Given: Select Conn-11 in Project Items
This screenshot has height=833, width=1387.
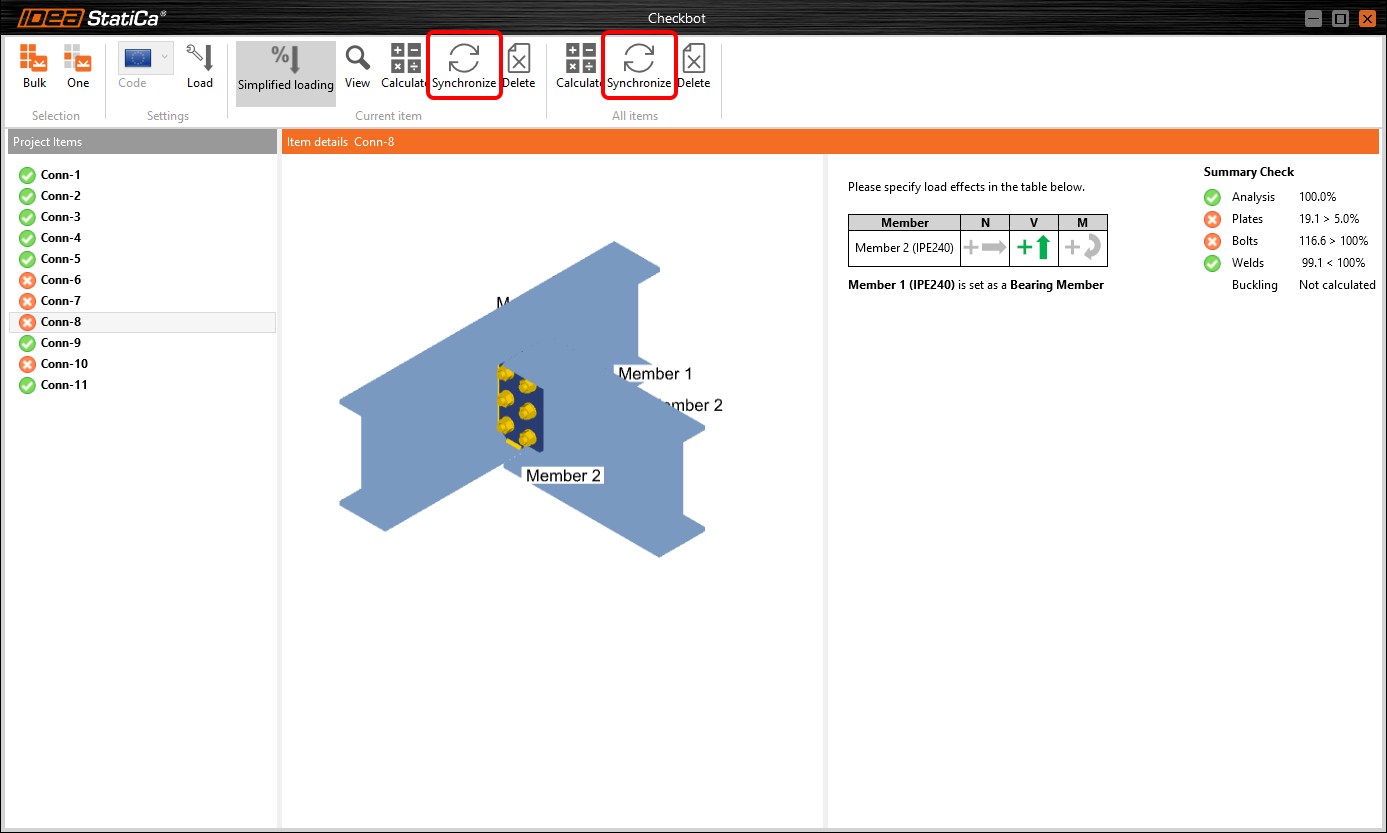Looking at the screenshot, I should 142,385.
